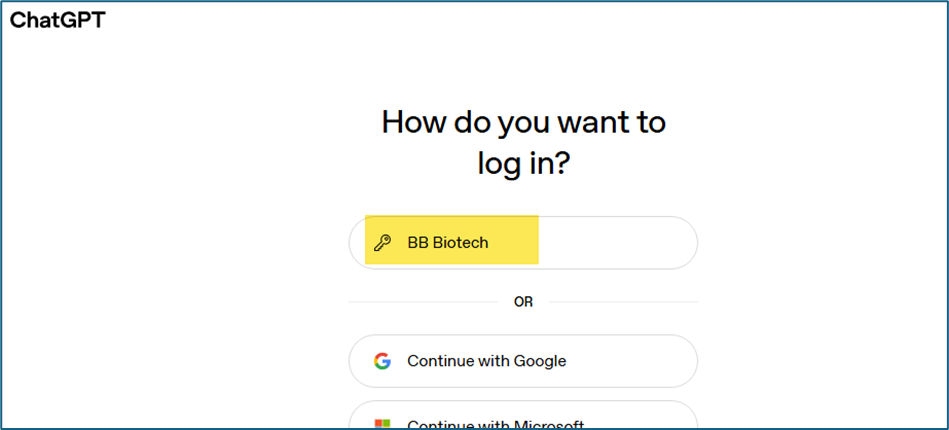Click the "How do you want to" heading line
This screenshot has height=430, width=949.
pyautogui.click(x=523, y=122)
